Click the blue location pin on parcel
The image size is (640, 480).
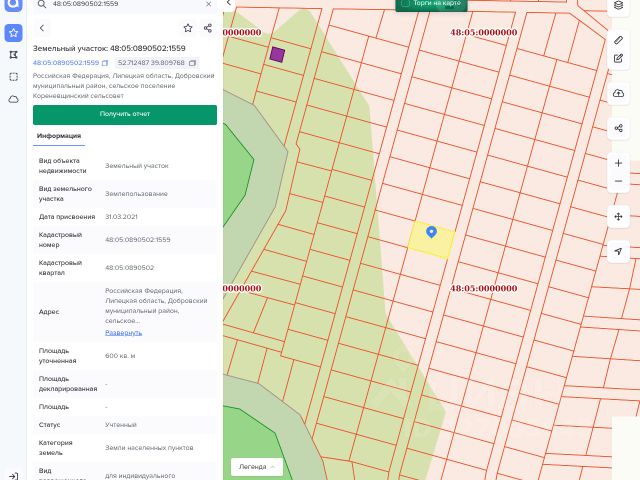tap(431, 232)
